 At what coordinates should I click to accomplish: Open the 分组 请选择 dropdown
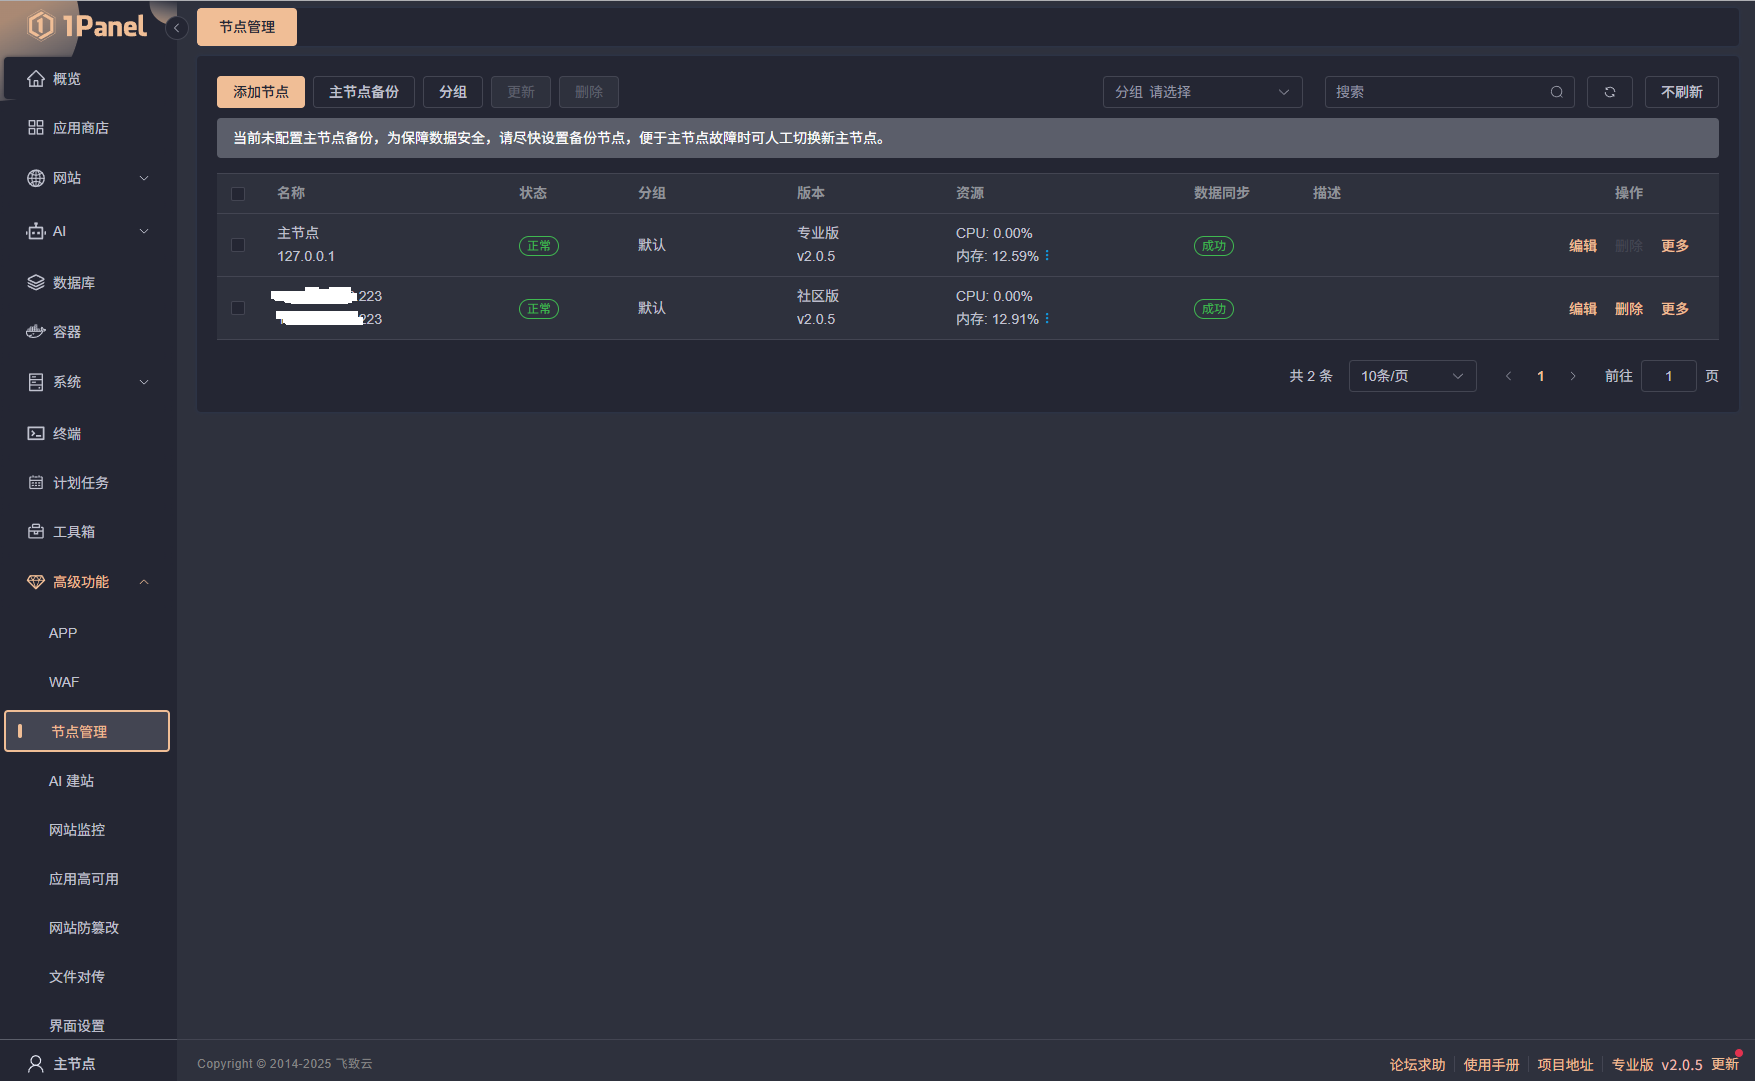pos(1202,92)
